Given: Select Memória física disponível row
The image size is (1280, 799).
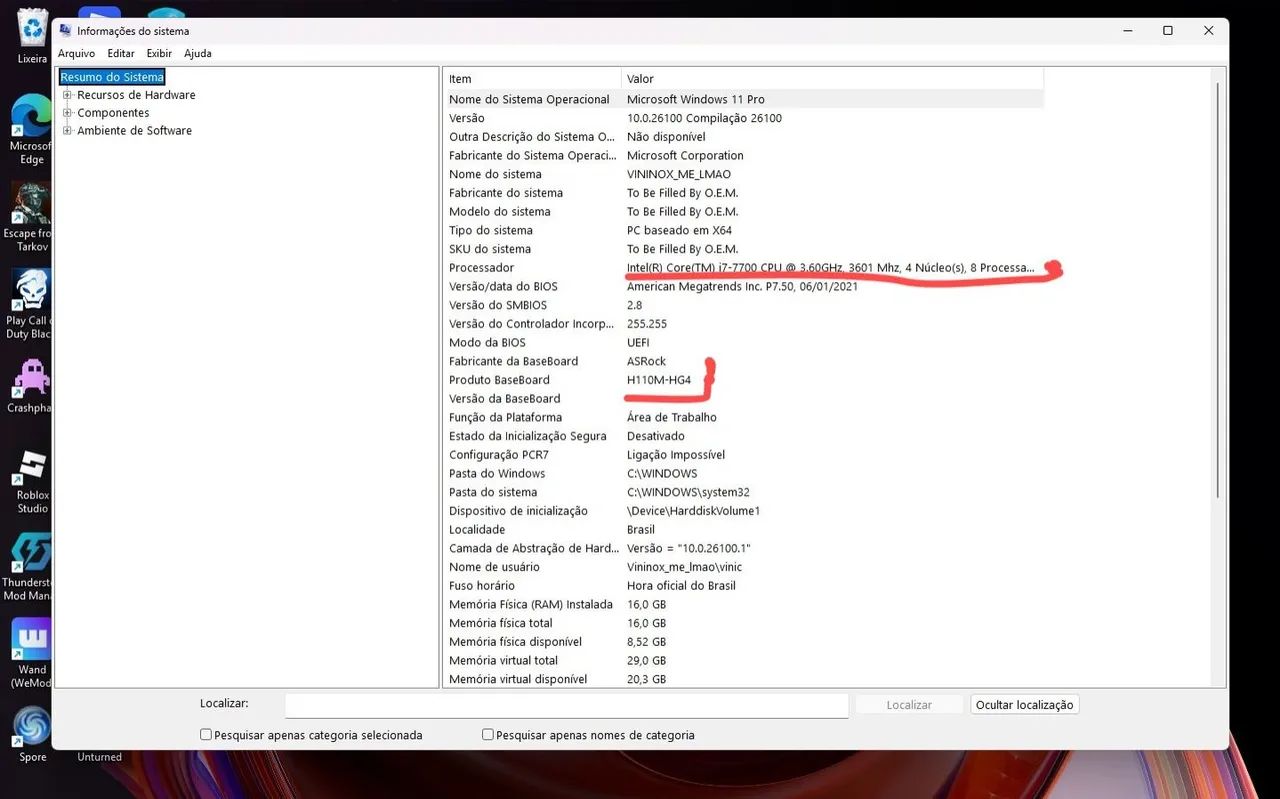Looking at the screenshot, I should point(744,642).
